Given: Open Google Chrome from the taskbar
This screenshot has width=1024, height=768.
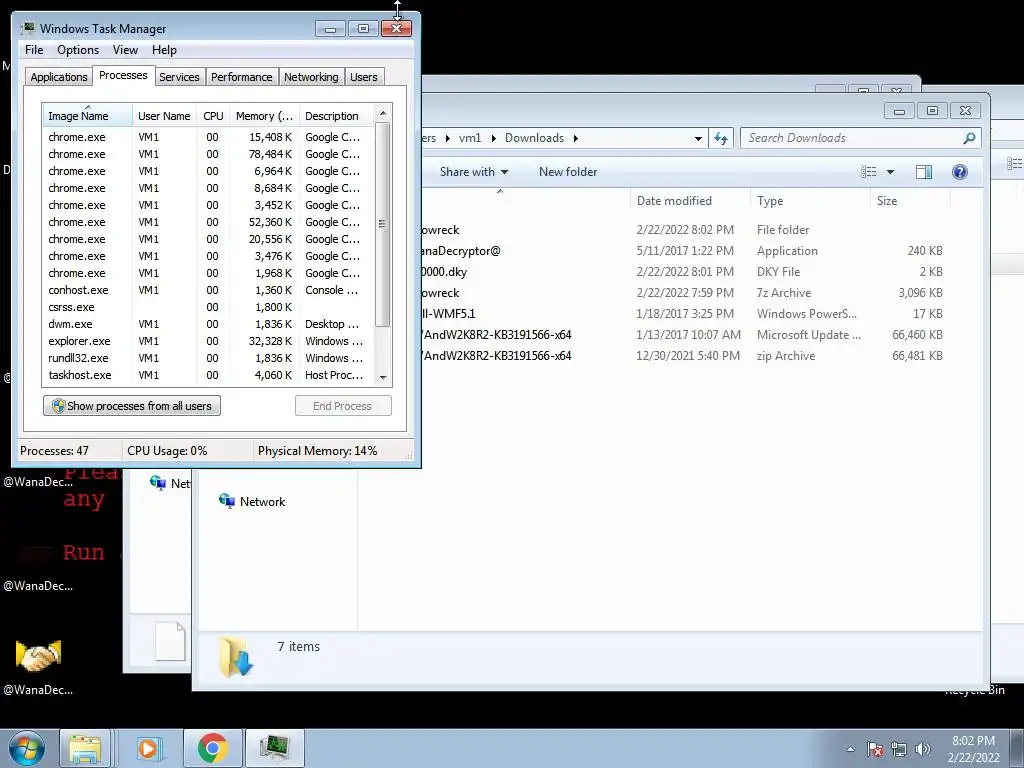Looking at the screenshot, I should [212, 748].
